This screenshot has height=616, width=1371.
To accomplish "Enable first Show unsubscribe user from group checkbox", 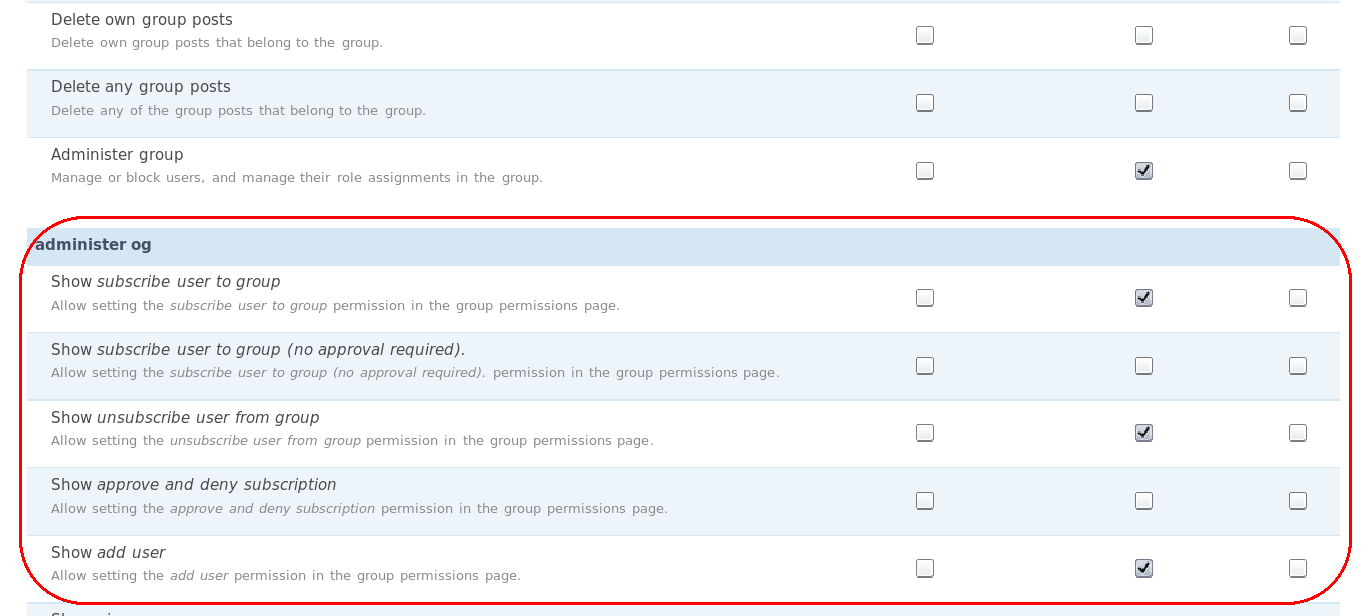I will [x=924, y=432].
